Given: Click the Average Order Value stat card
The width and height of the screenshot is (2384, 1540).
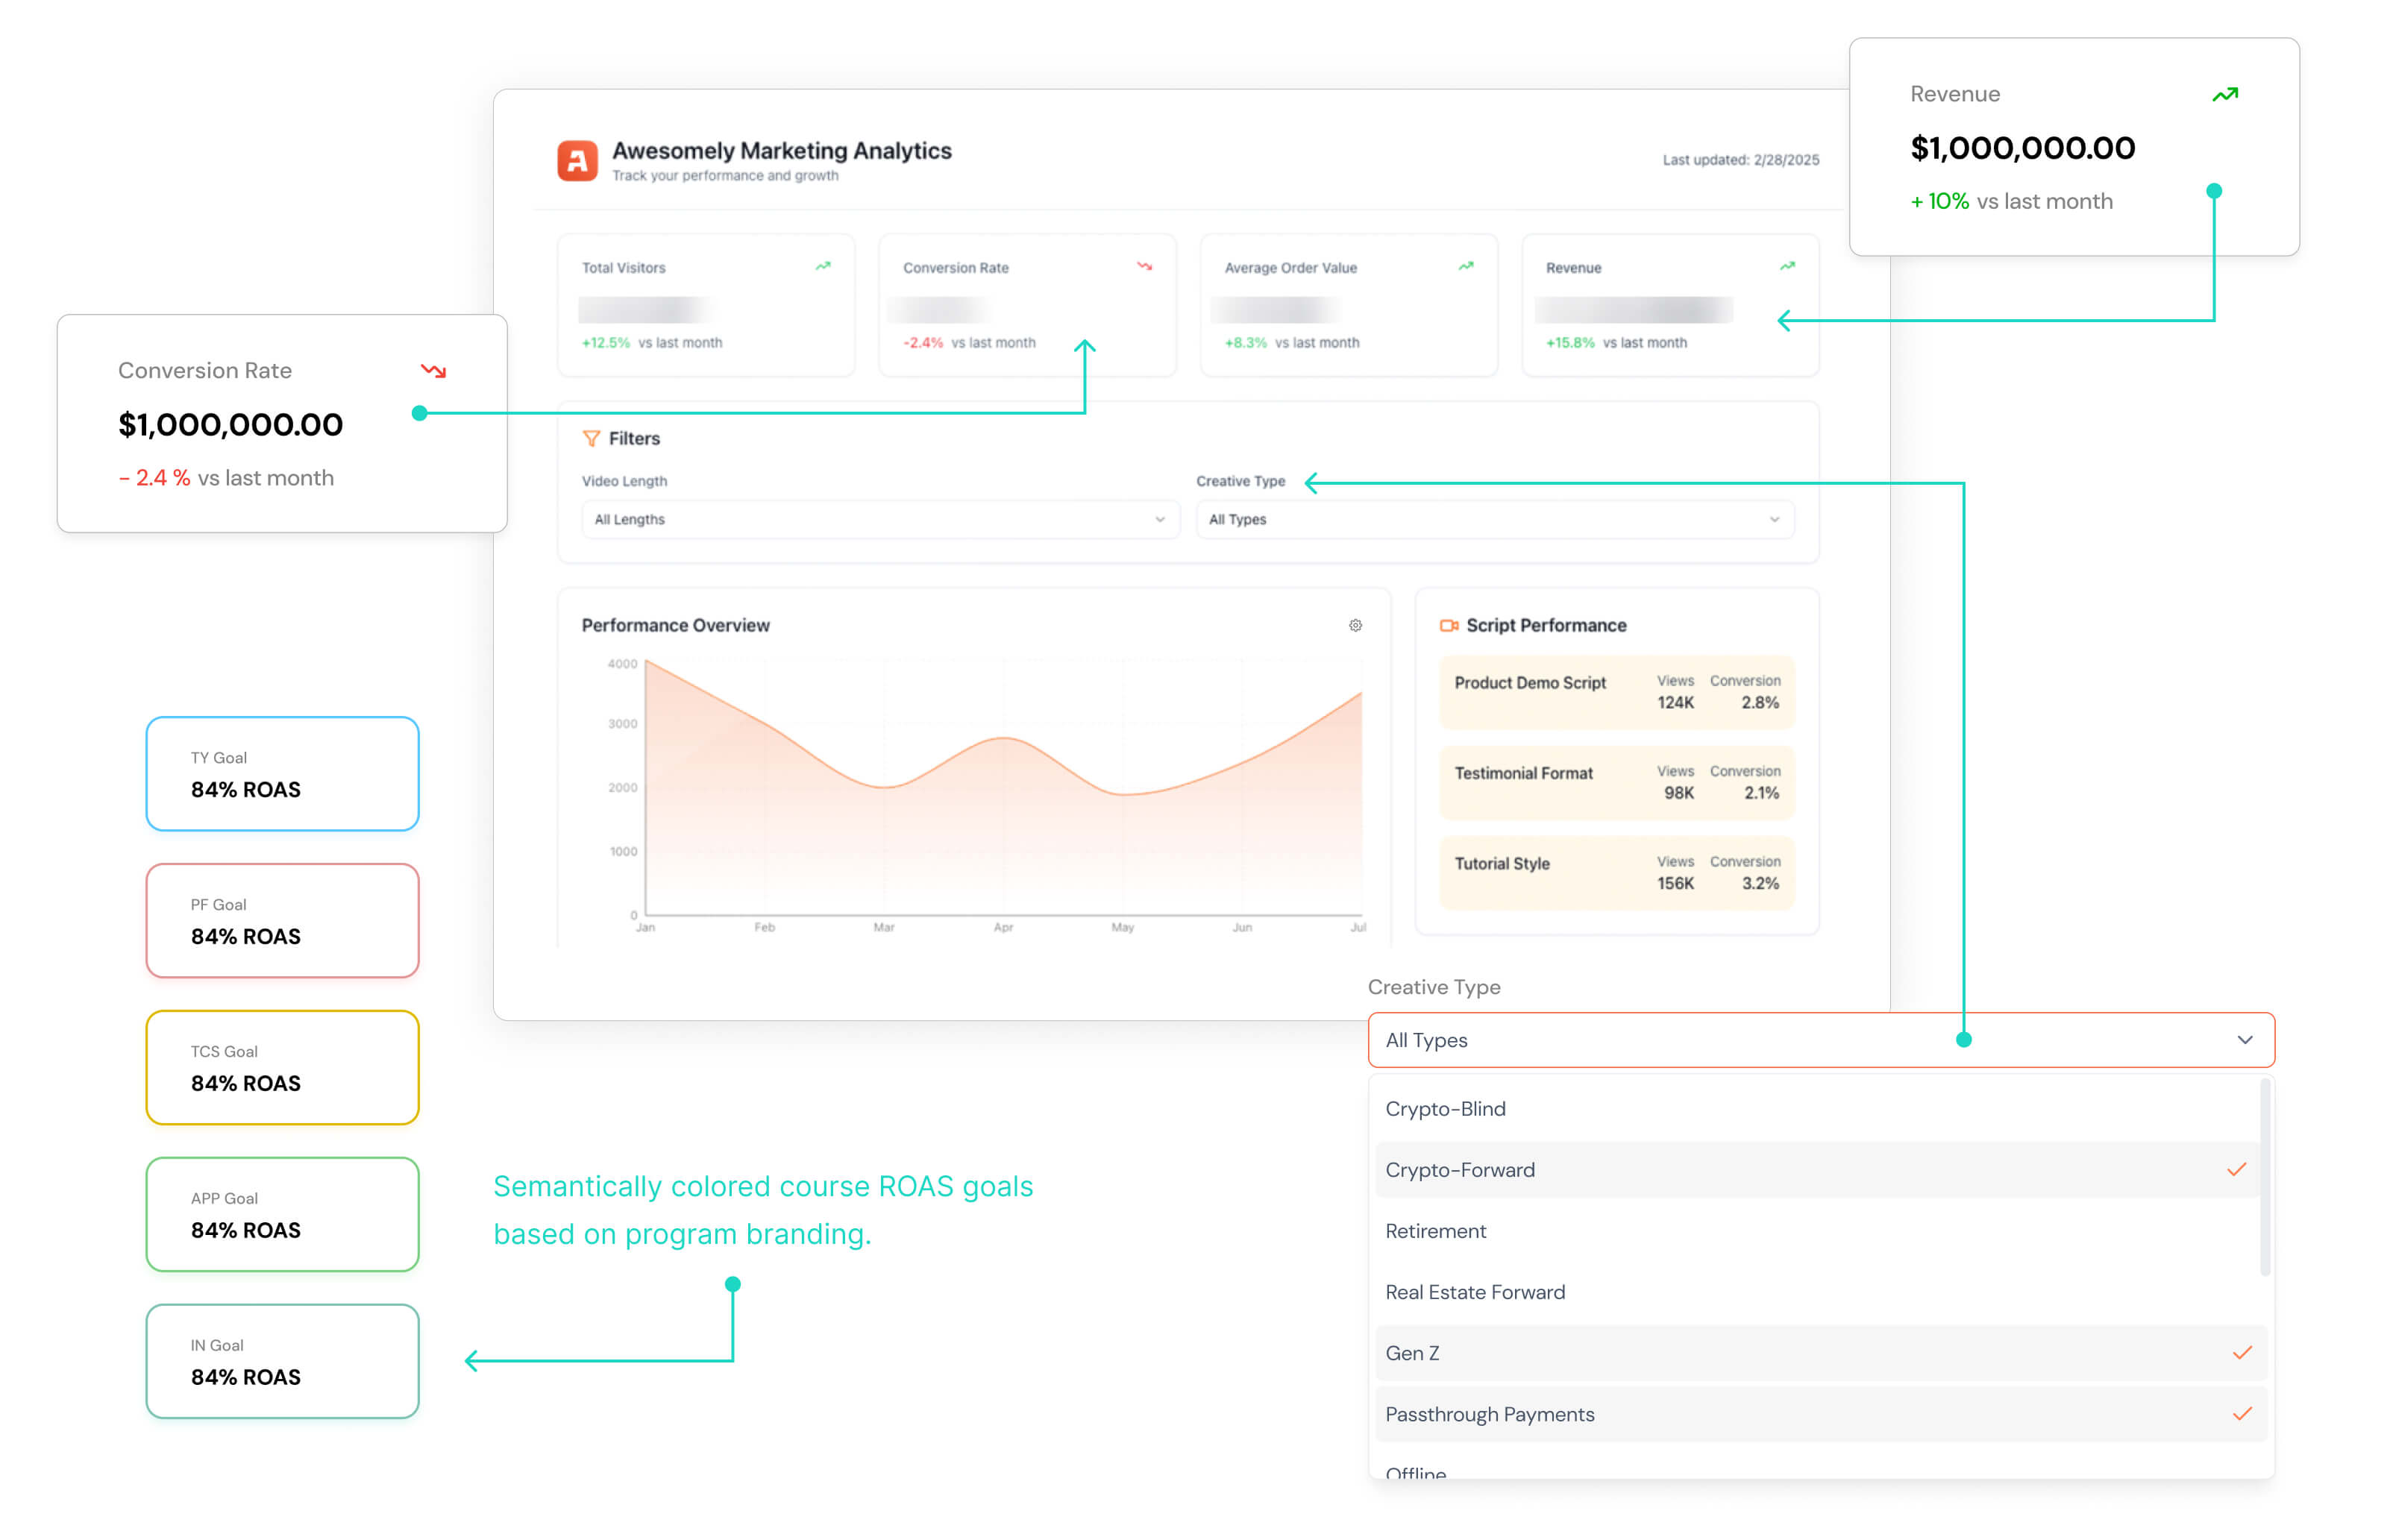Looking at the screenshot, I should tap(1348, 305).
